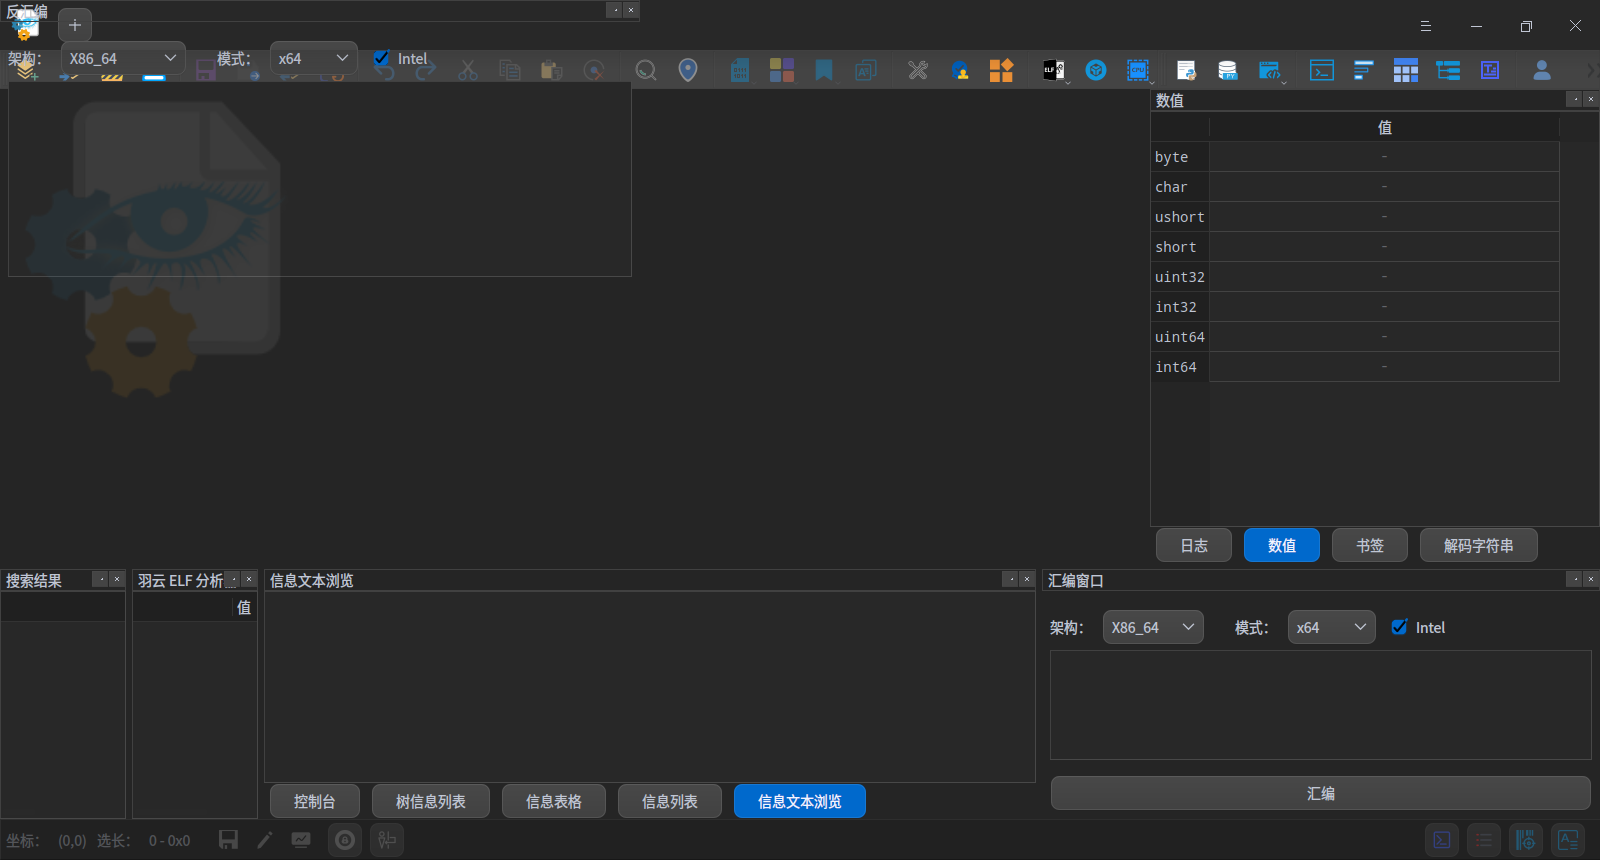Open the wrench and screwdriver settings icon
This screenshot has width=1600, height=860.
(917, 70)
